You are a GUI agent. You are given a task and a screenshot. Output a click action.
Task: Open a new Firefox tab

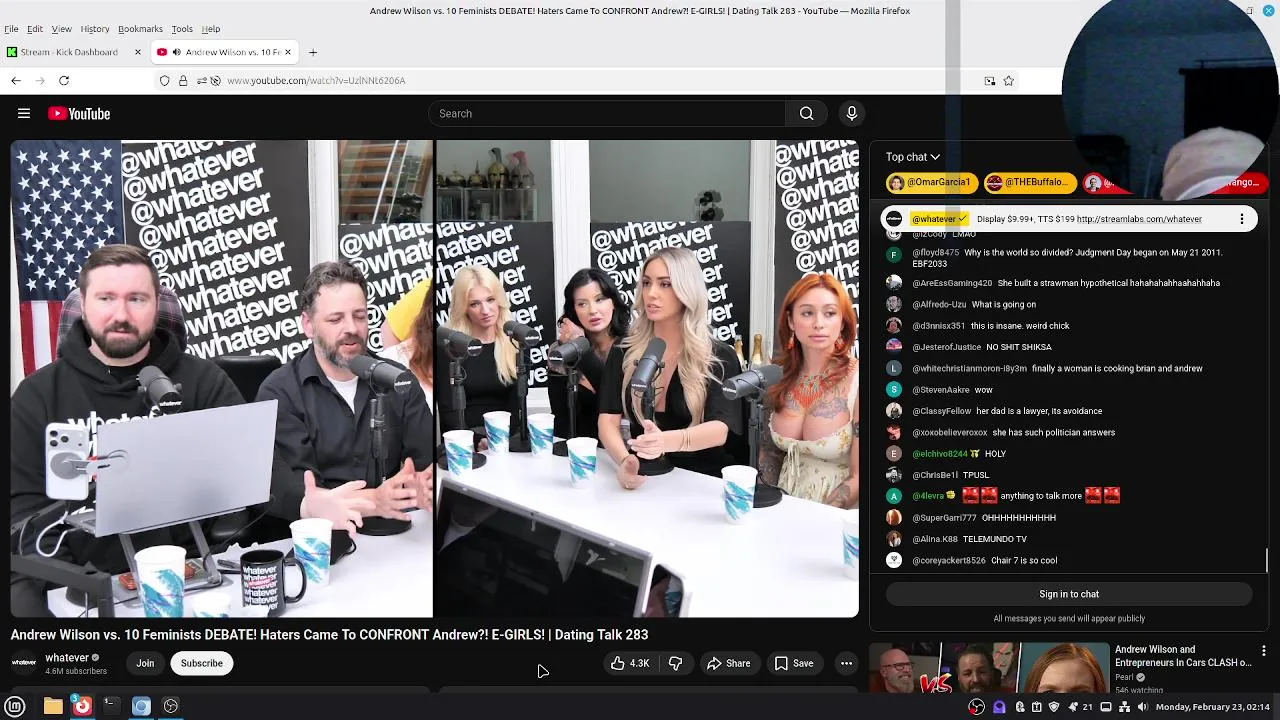point(313,52)
